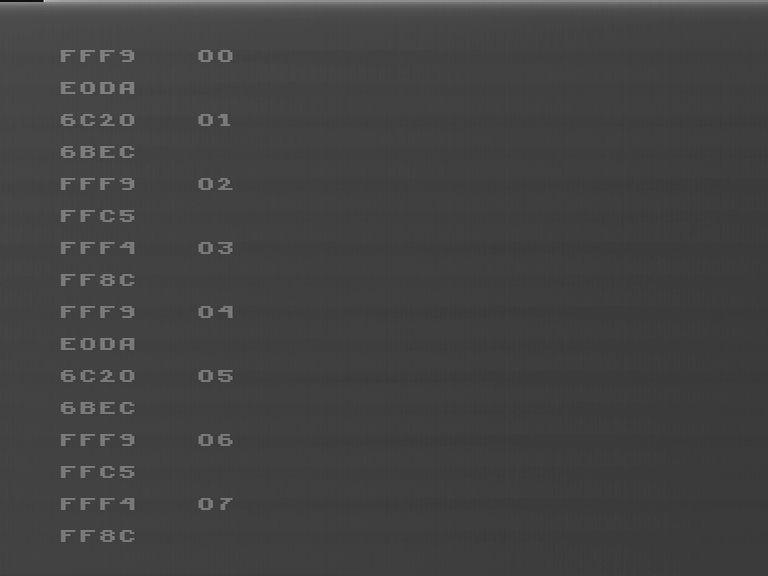Click the index label 04
Screen dimensions: 768x576
point(216,312)
